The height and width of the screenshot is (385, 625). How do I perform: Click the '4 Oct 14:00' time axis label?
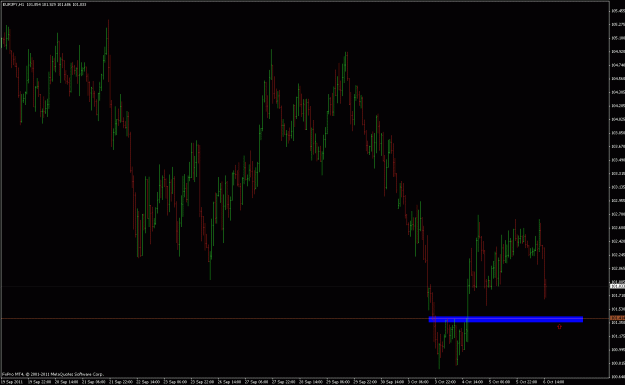(473, 382)
